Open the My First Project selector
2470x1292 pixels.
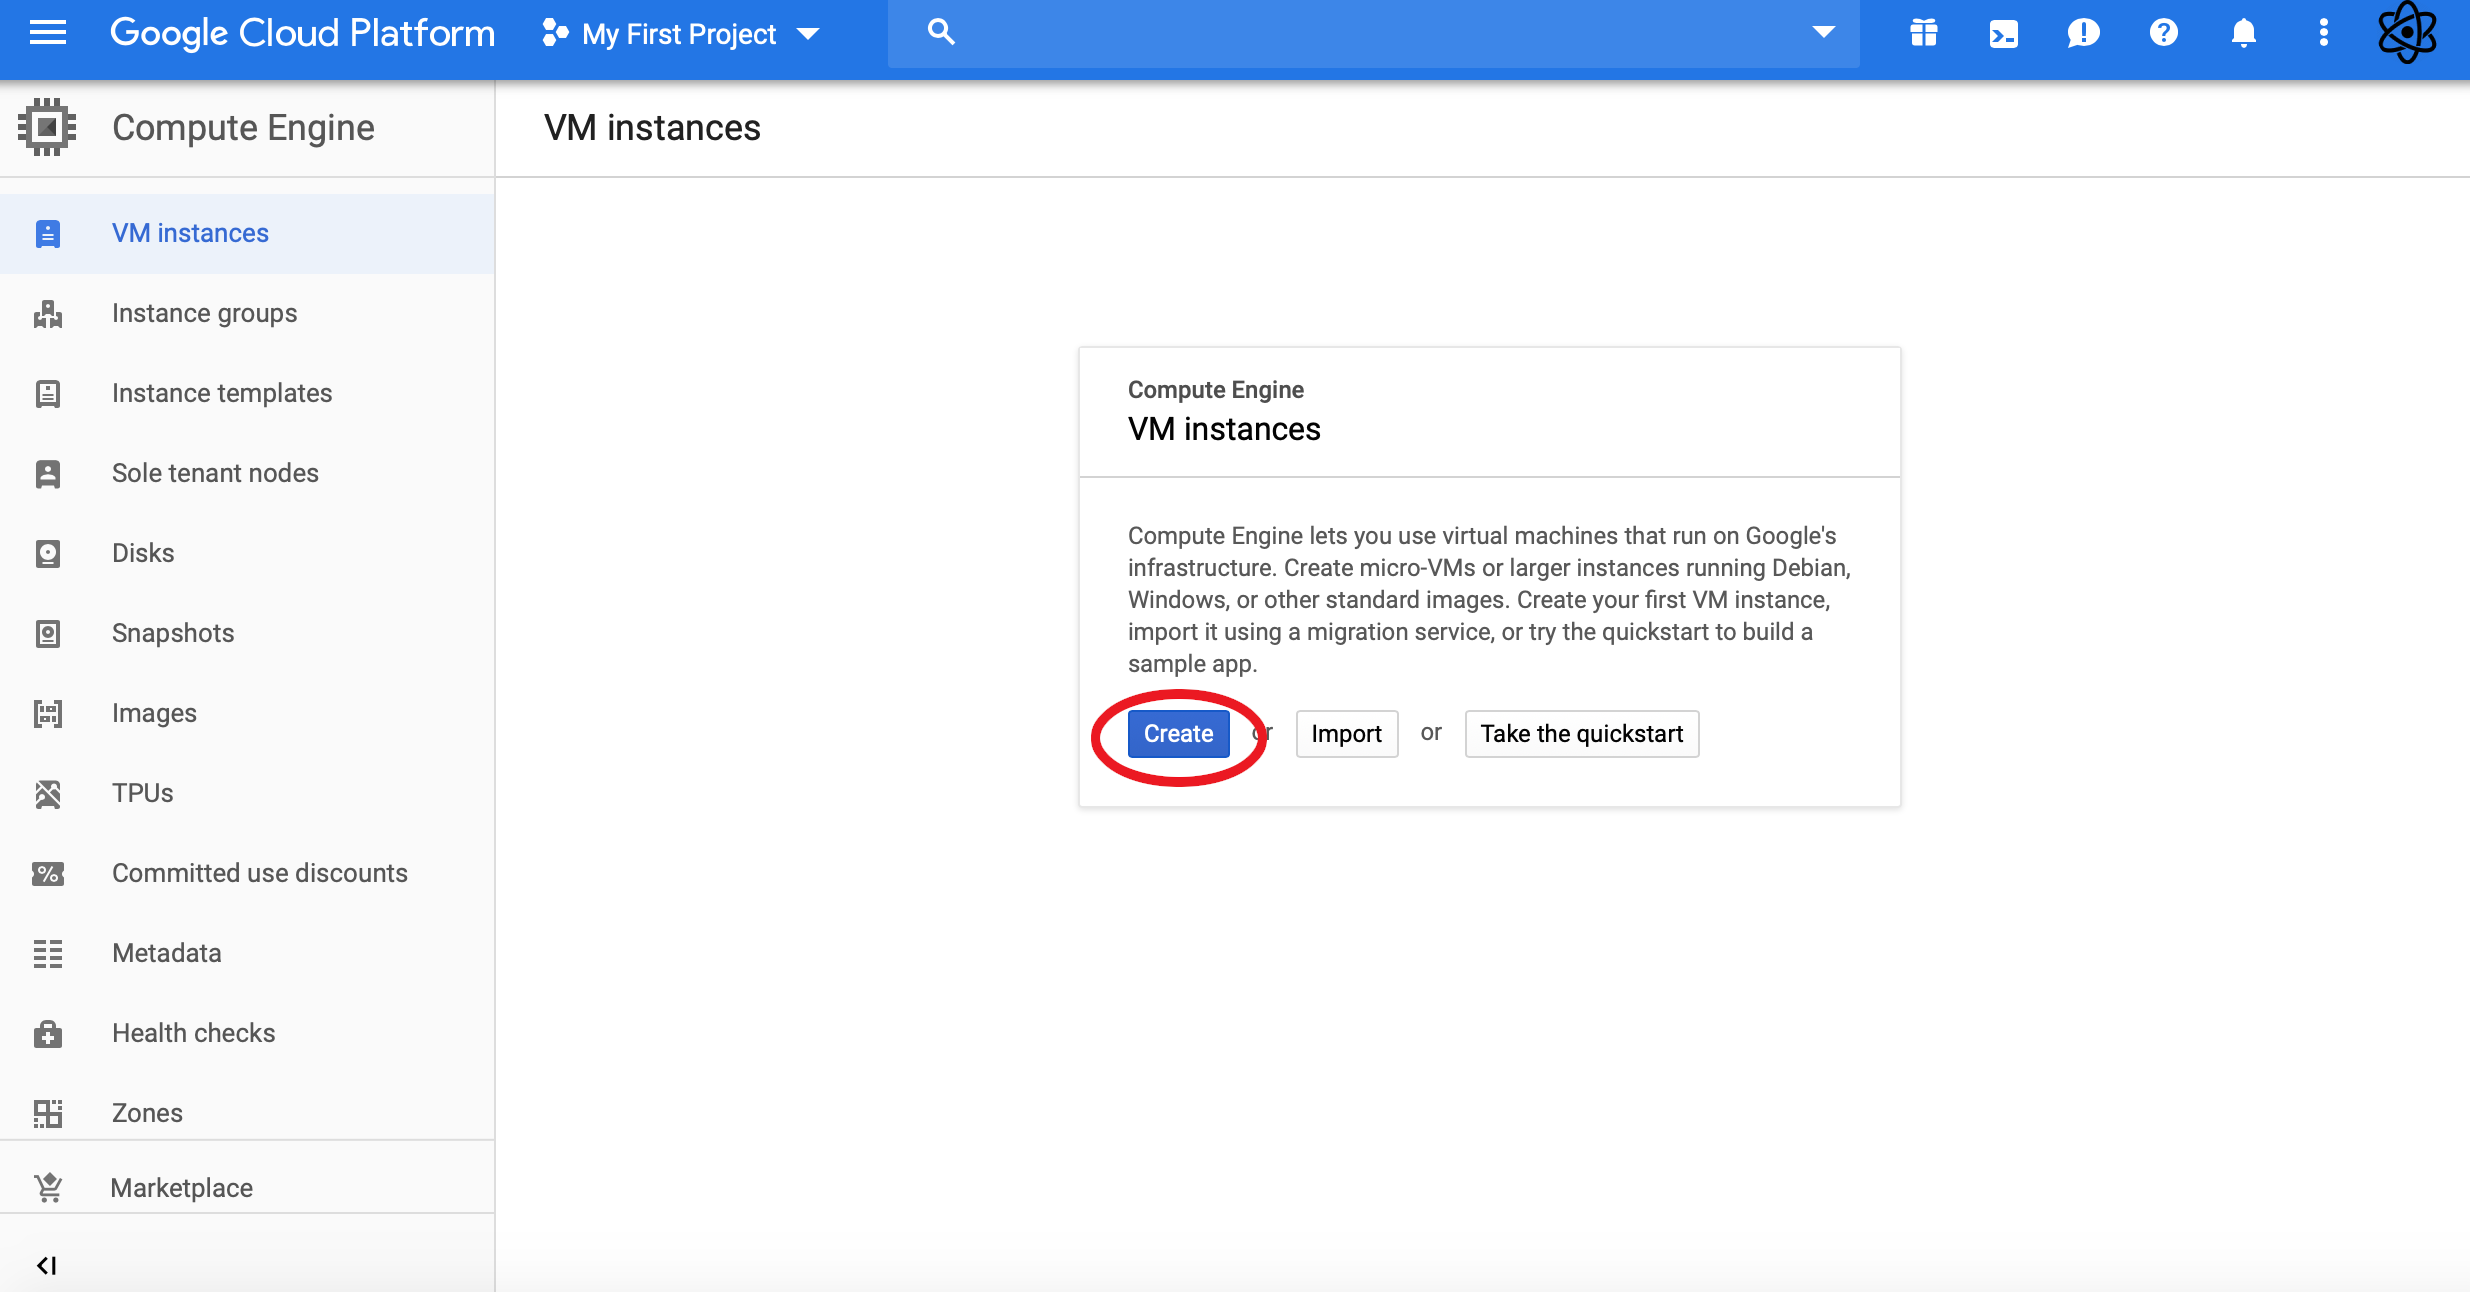click(x=681, y=34)
